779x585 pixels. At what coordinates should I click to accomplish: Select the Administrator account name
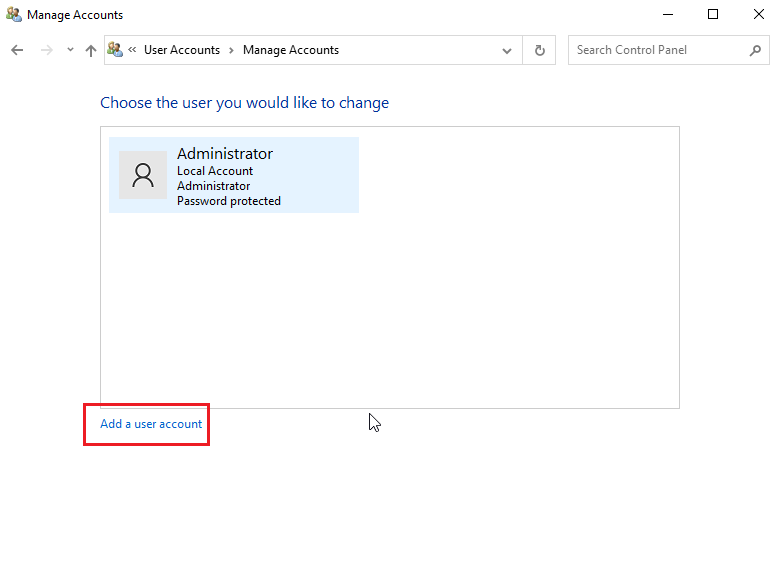[224, 154]
